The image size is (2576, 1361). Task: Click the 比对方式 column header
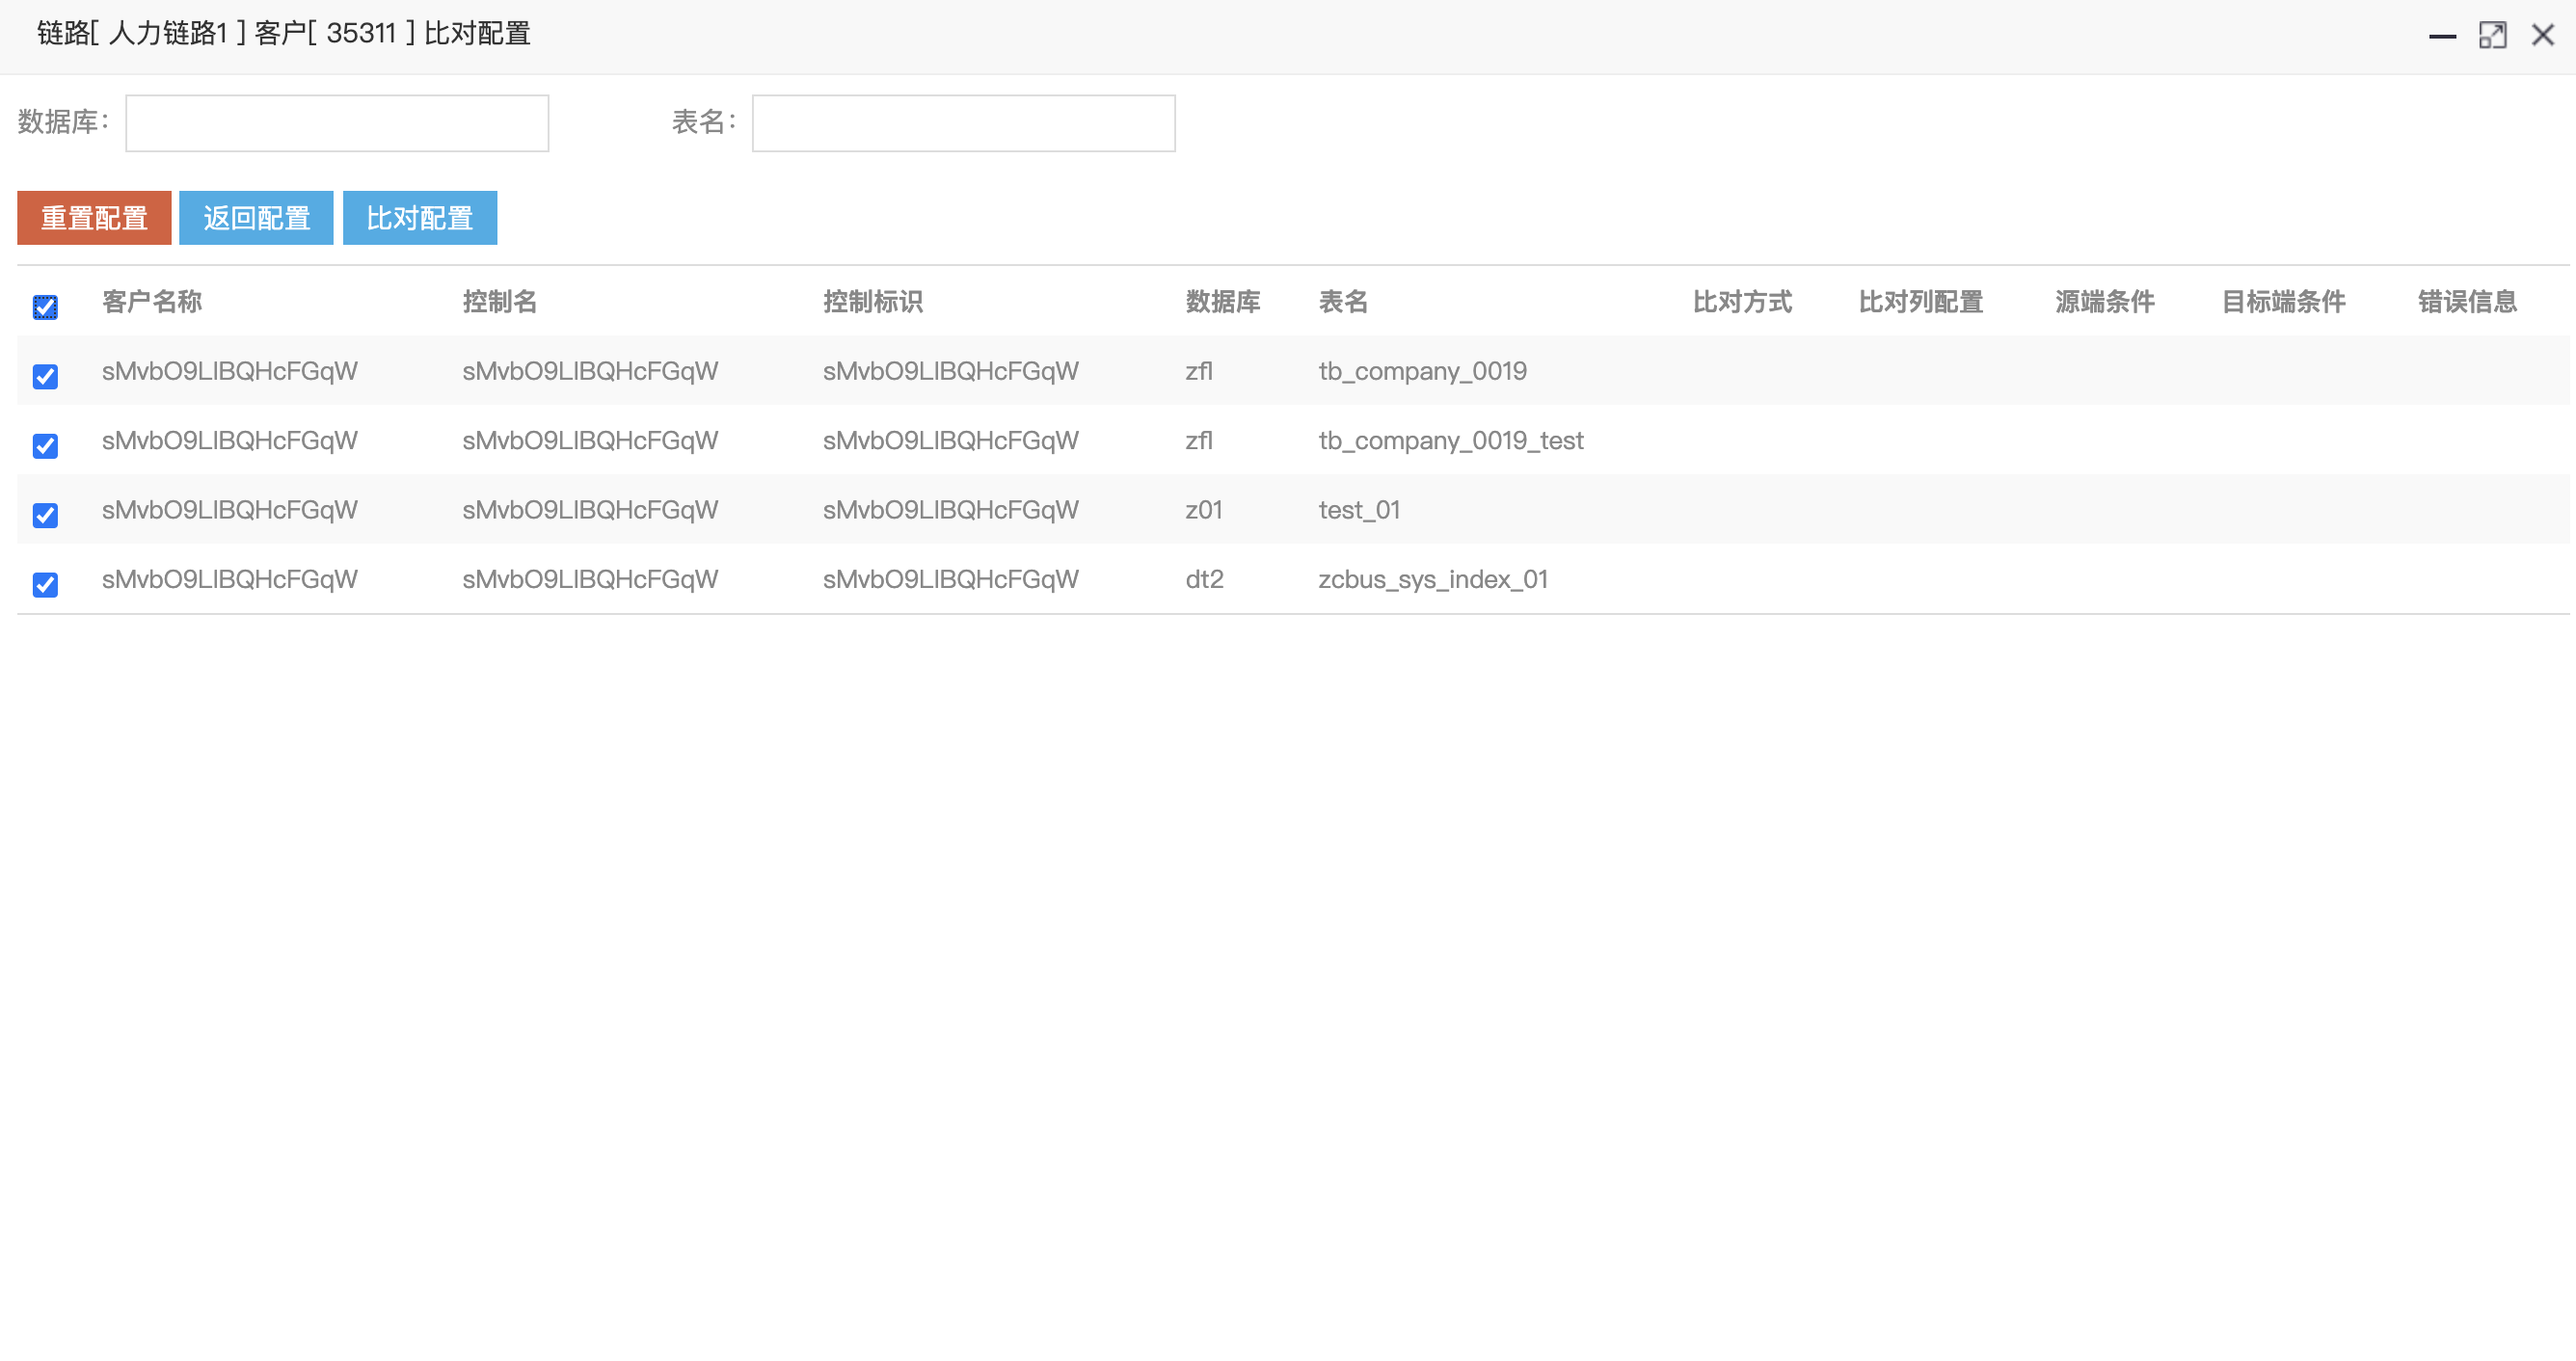tap(1741, 302)
